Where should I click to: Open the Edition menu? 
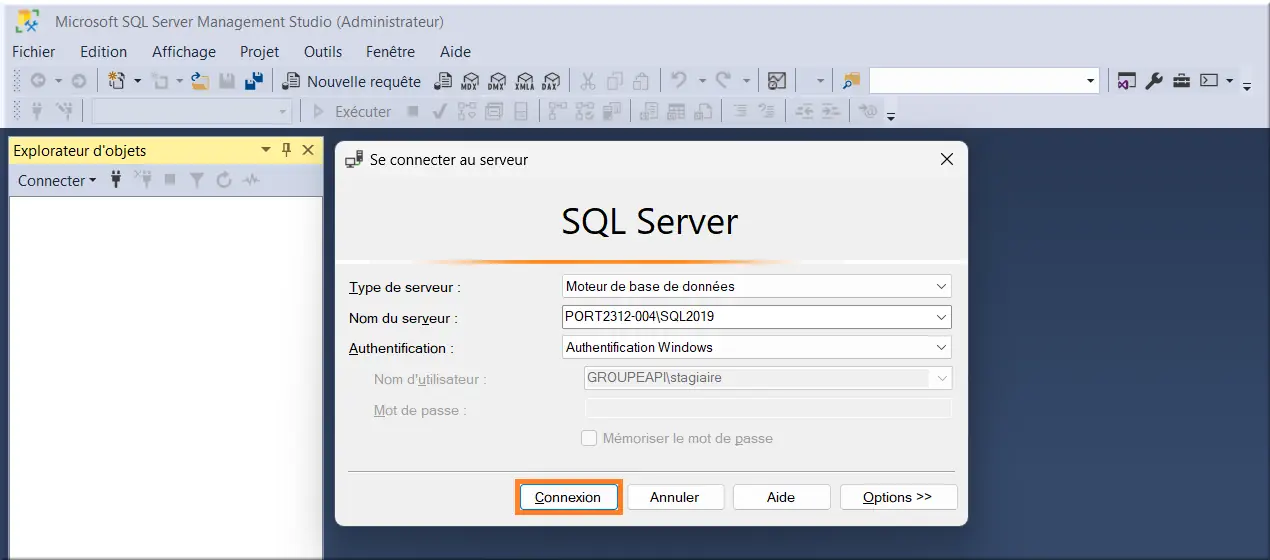[104, 52]
